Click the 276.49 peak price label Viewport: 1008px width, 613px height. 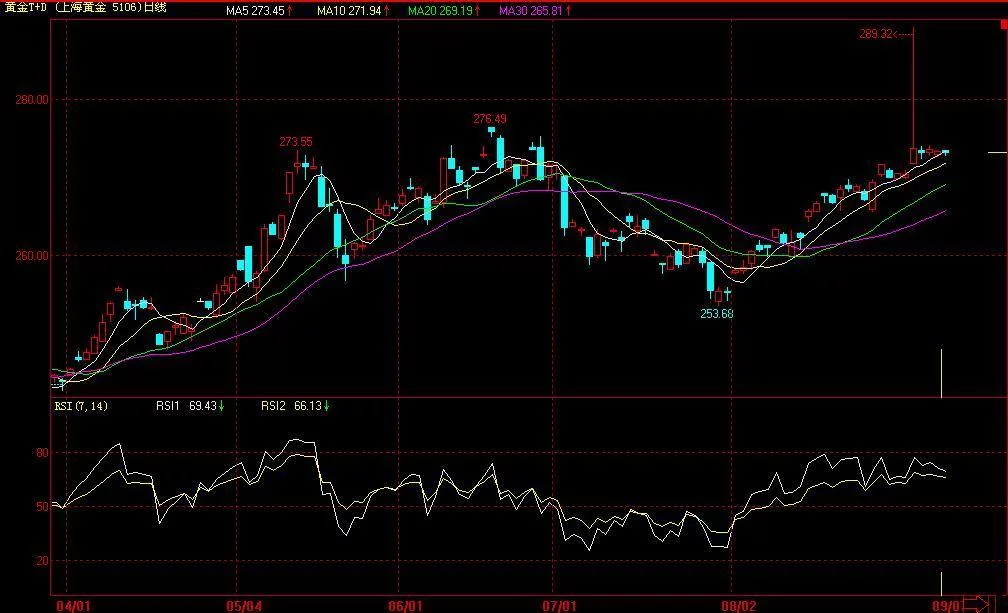(x=490, y=119)
